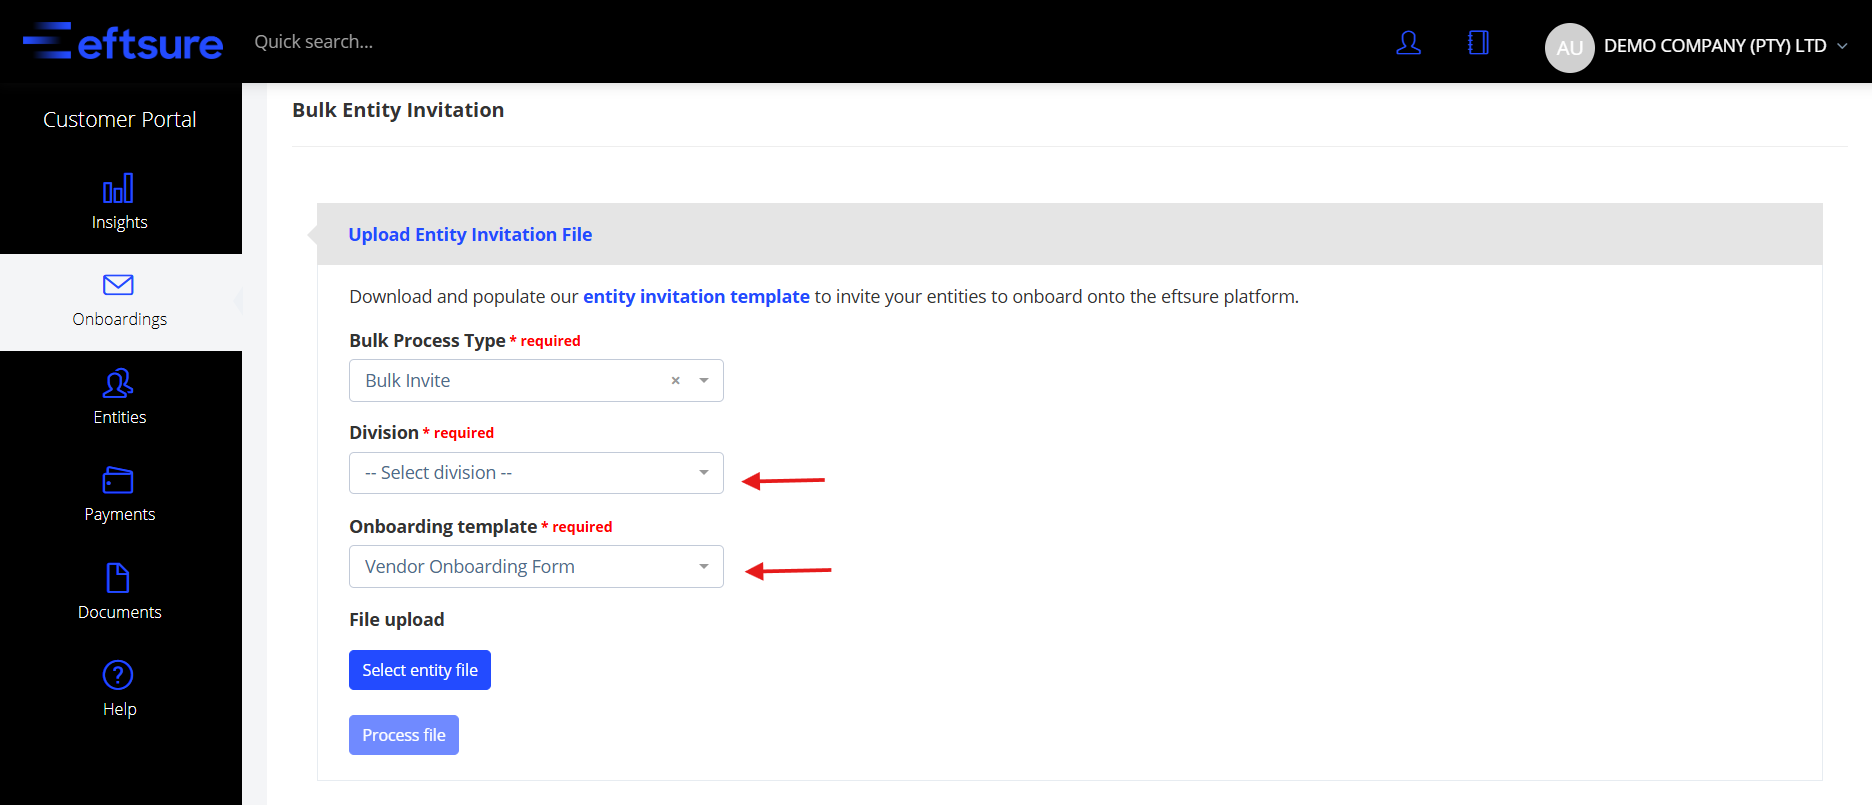Click the user profile icon in header
The image size is (1872, 805).
1408,43
